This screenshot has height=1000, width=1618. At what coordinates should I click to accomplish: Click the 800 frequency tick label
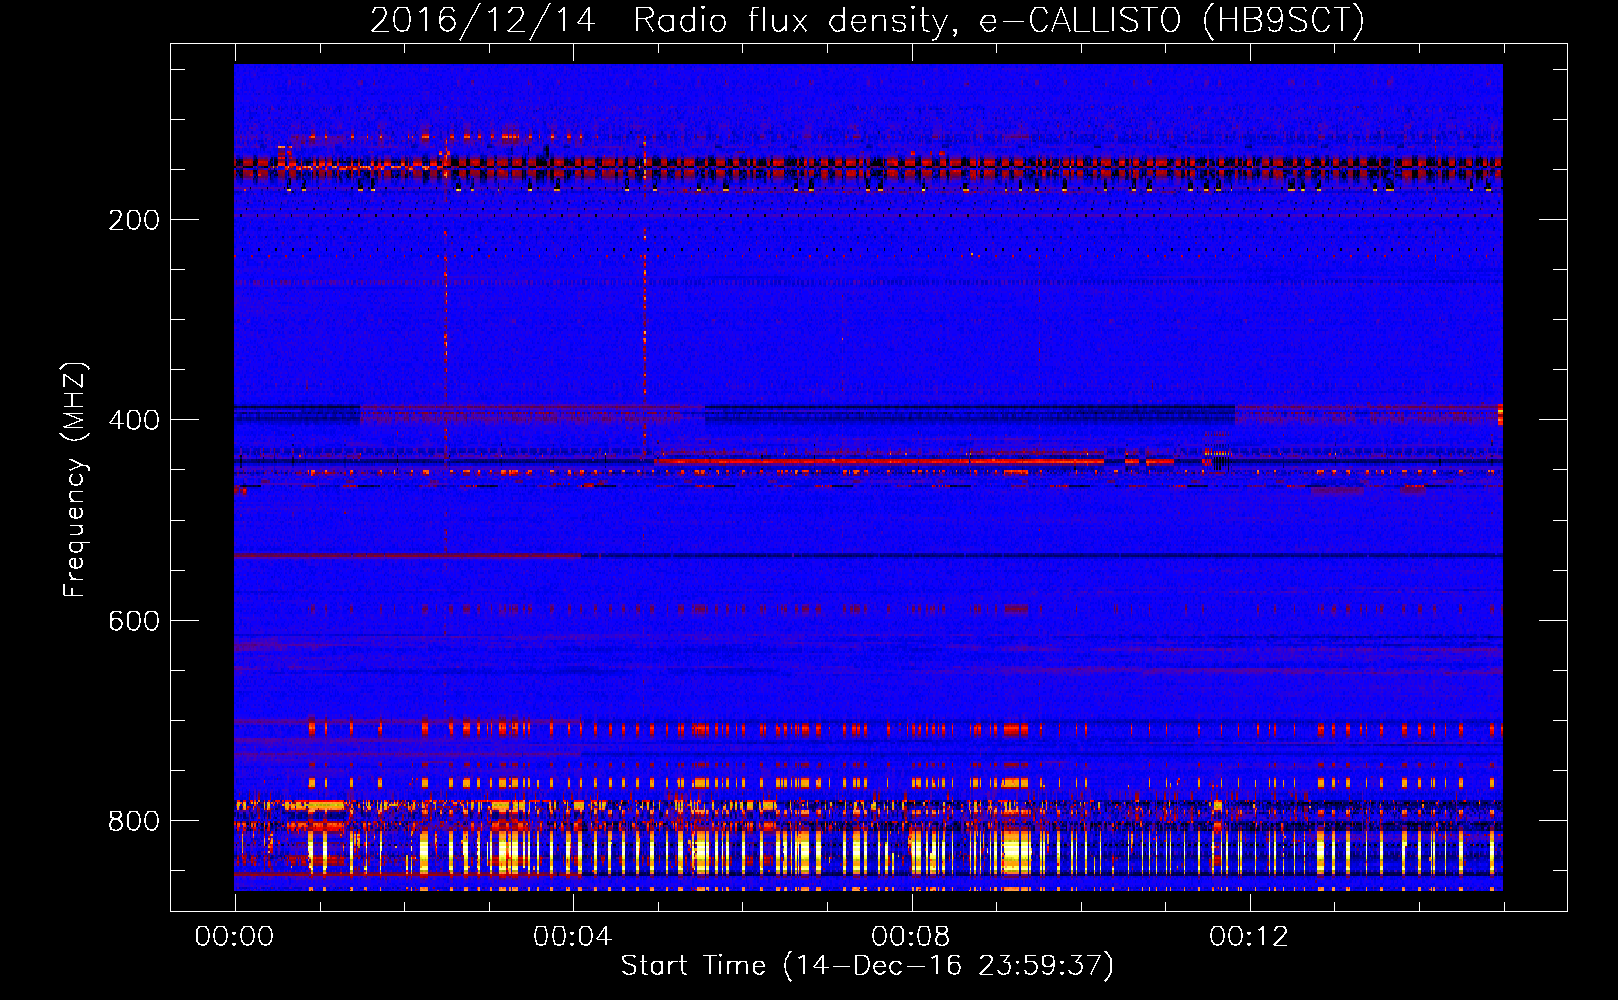click(x=134, y=821)
